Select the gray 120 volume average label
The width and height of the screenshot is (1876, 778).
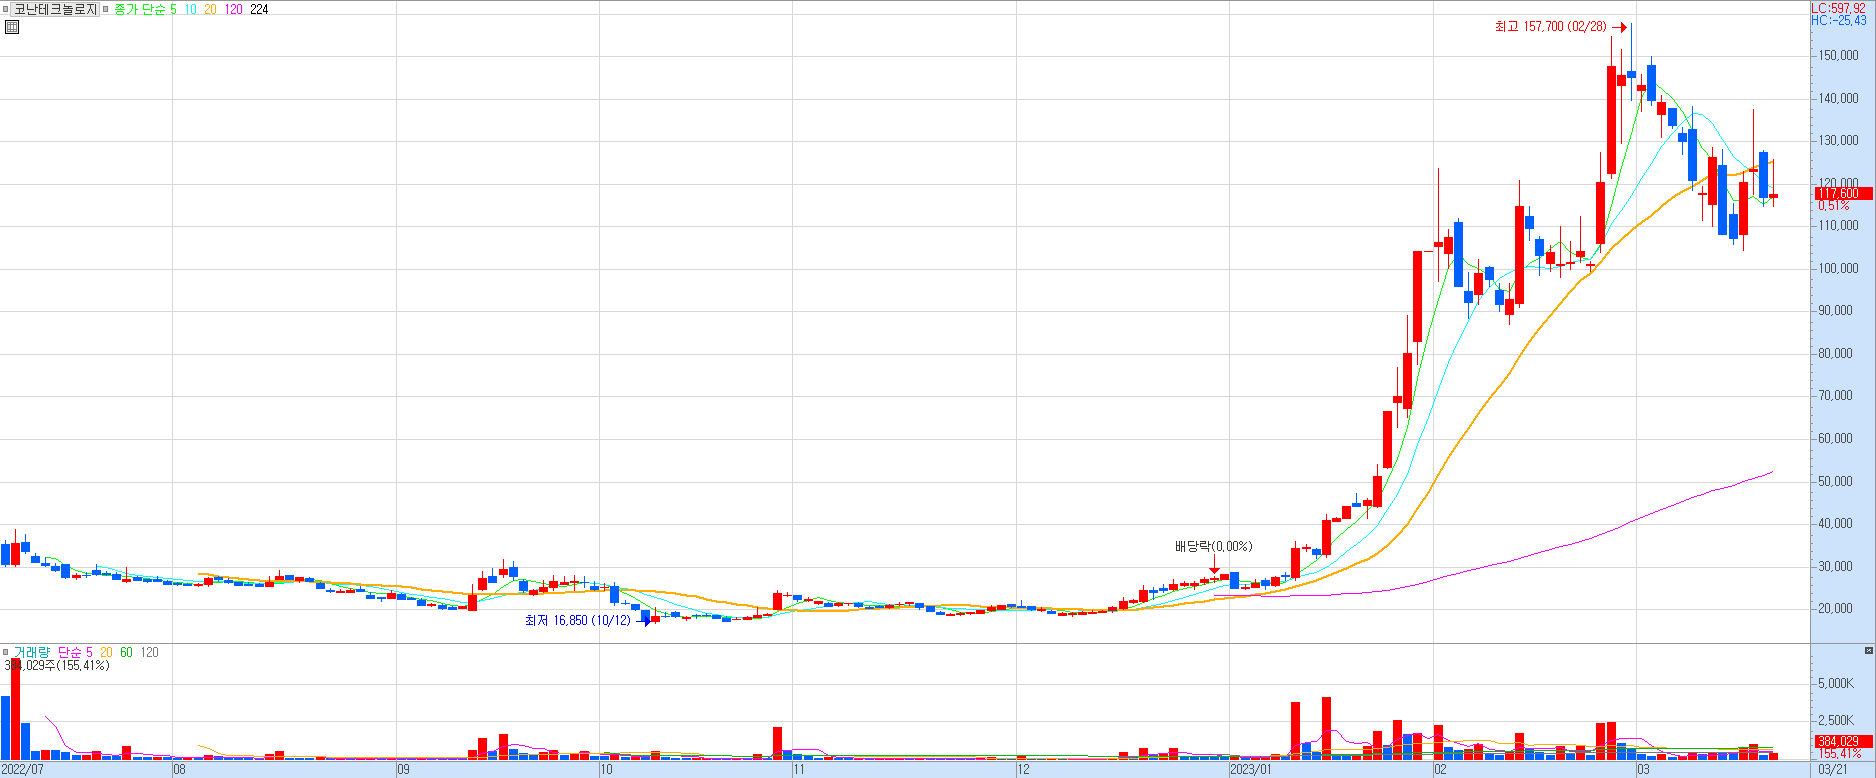click(149, 652)
